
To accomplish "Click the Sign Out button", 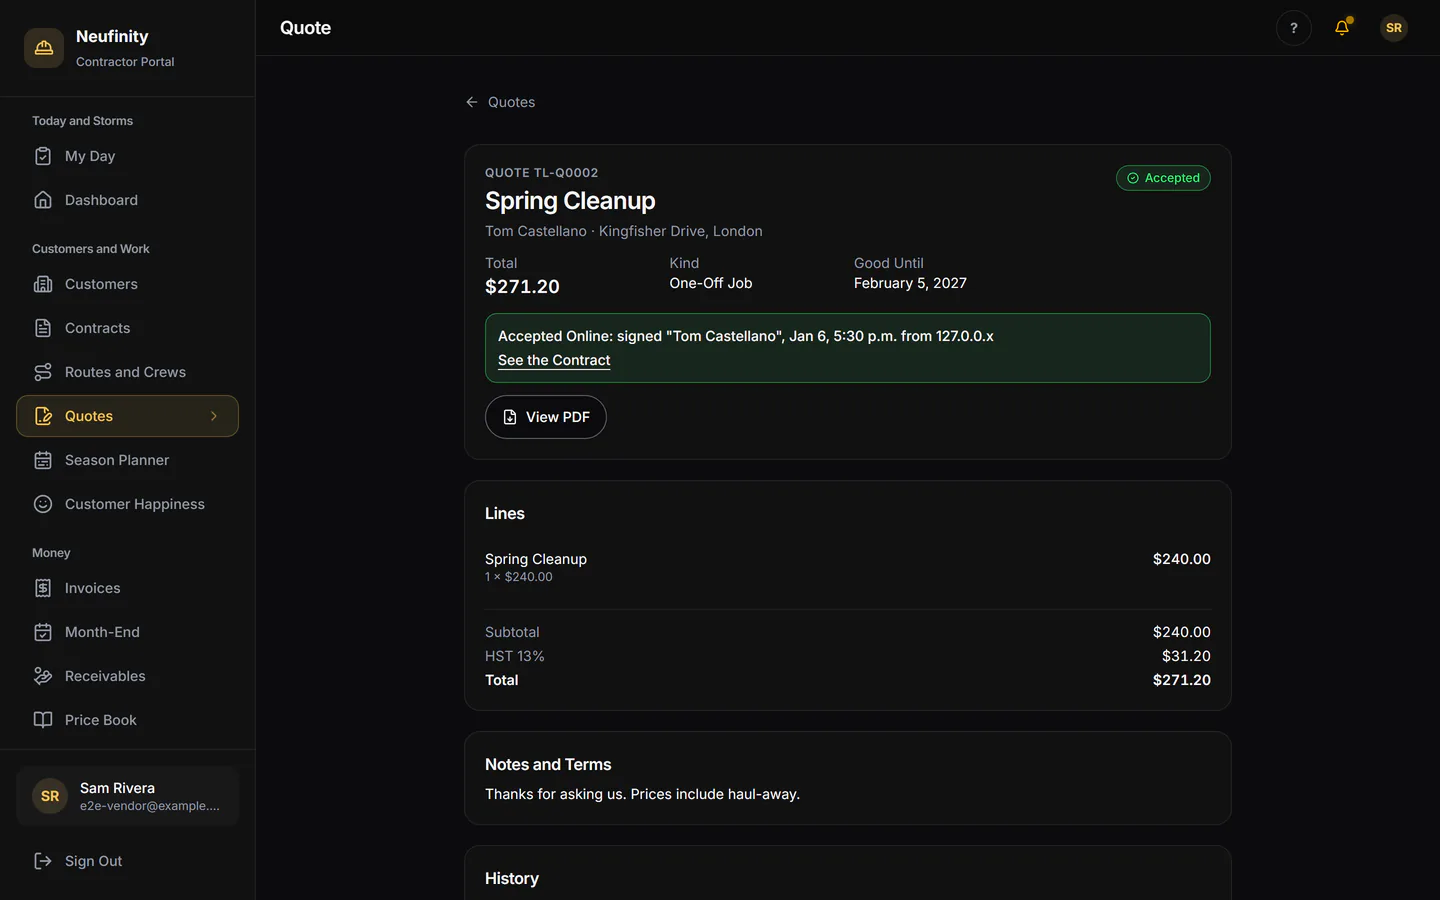I will [x=127, y=861].
